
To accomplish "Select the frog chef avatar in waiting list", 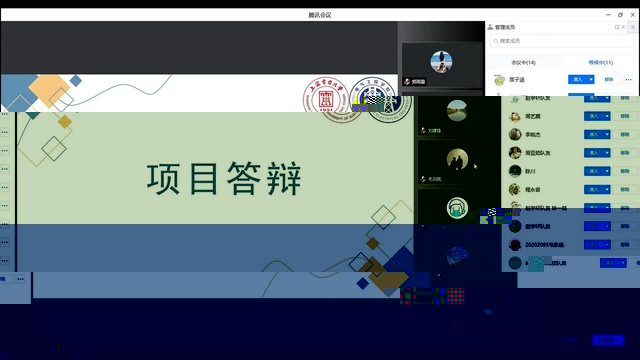I will [499, 80].
